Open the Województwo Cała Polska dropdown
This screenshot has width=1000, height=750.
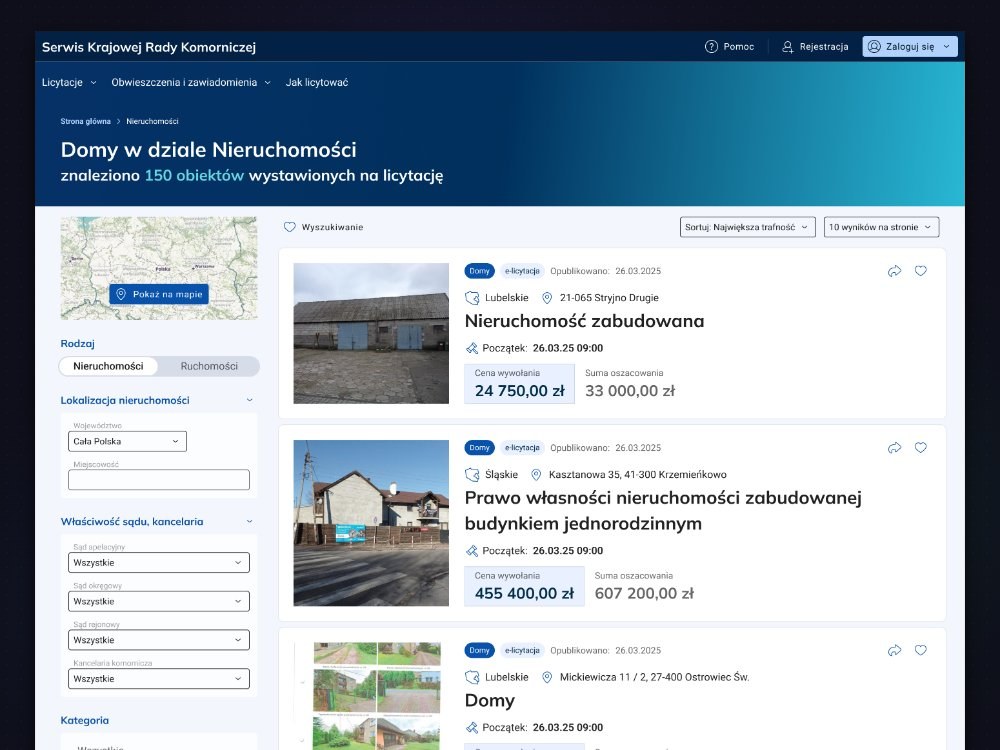(128, 441)
